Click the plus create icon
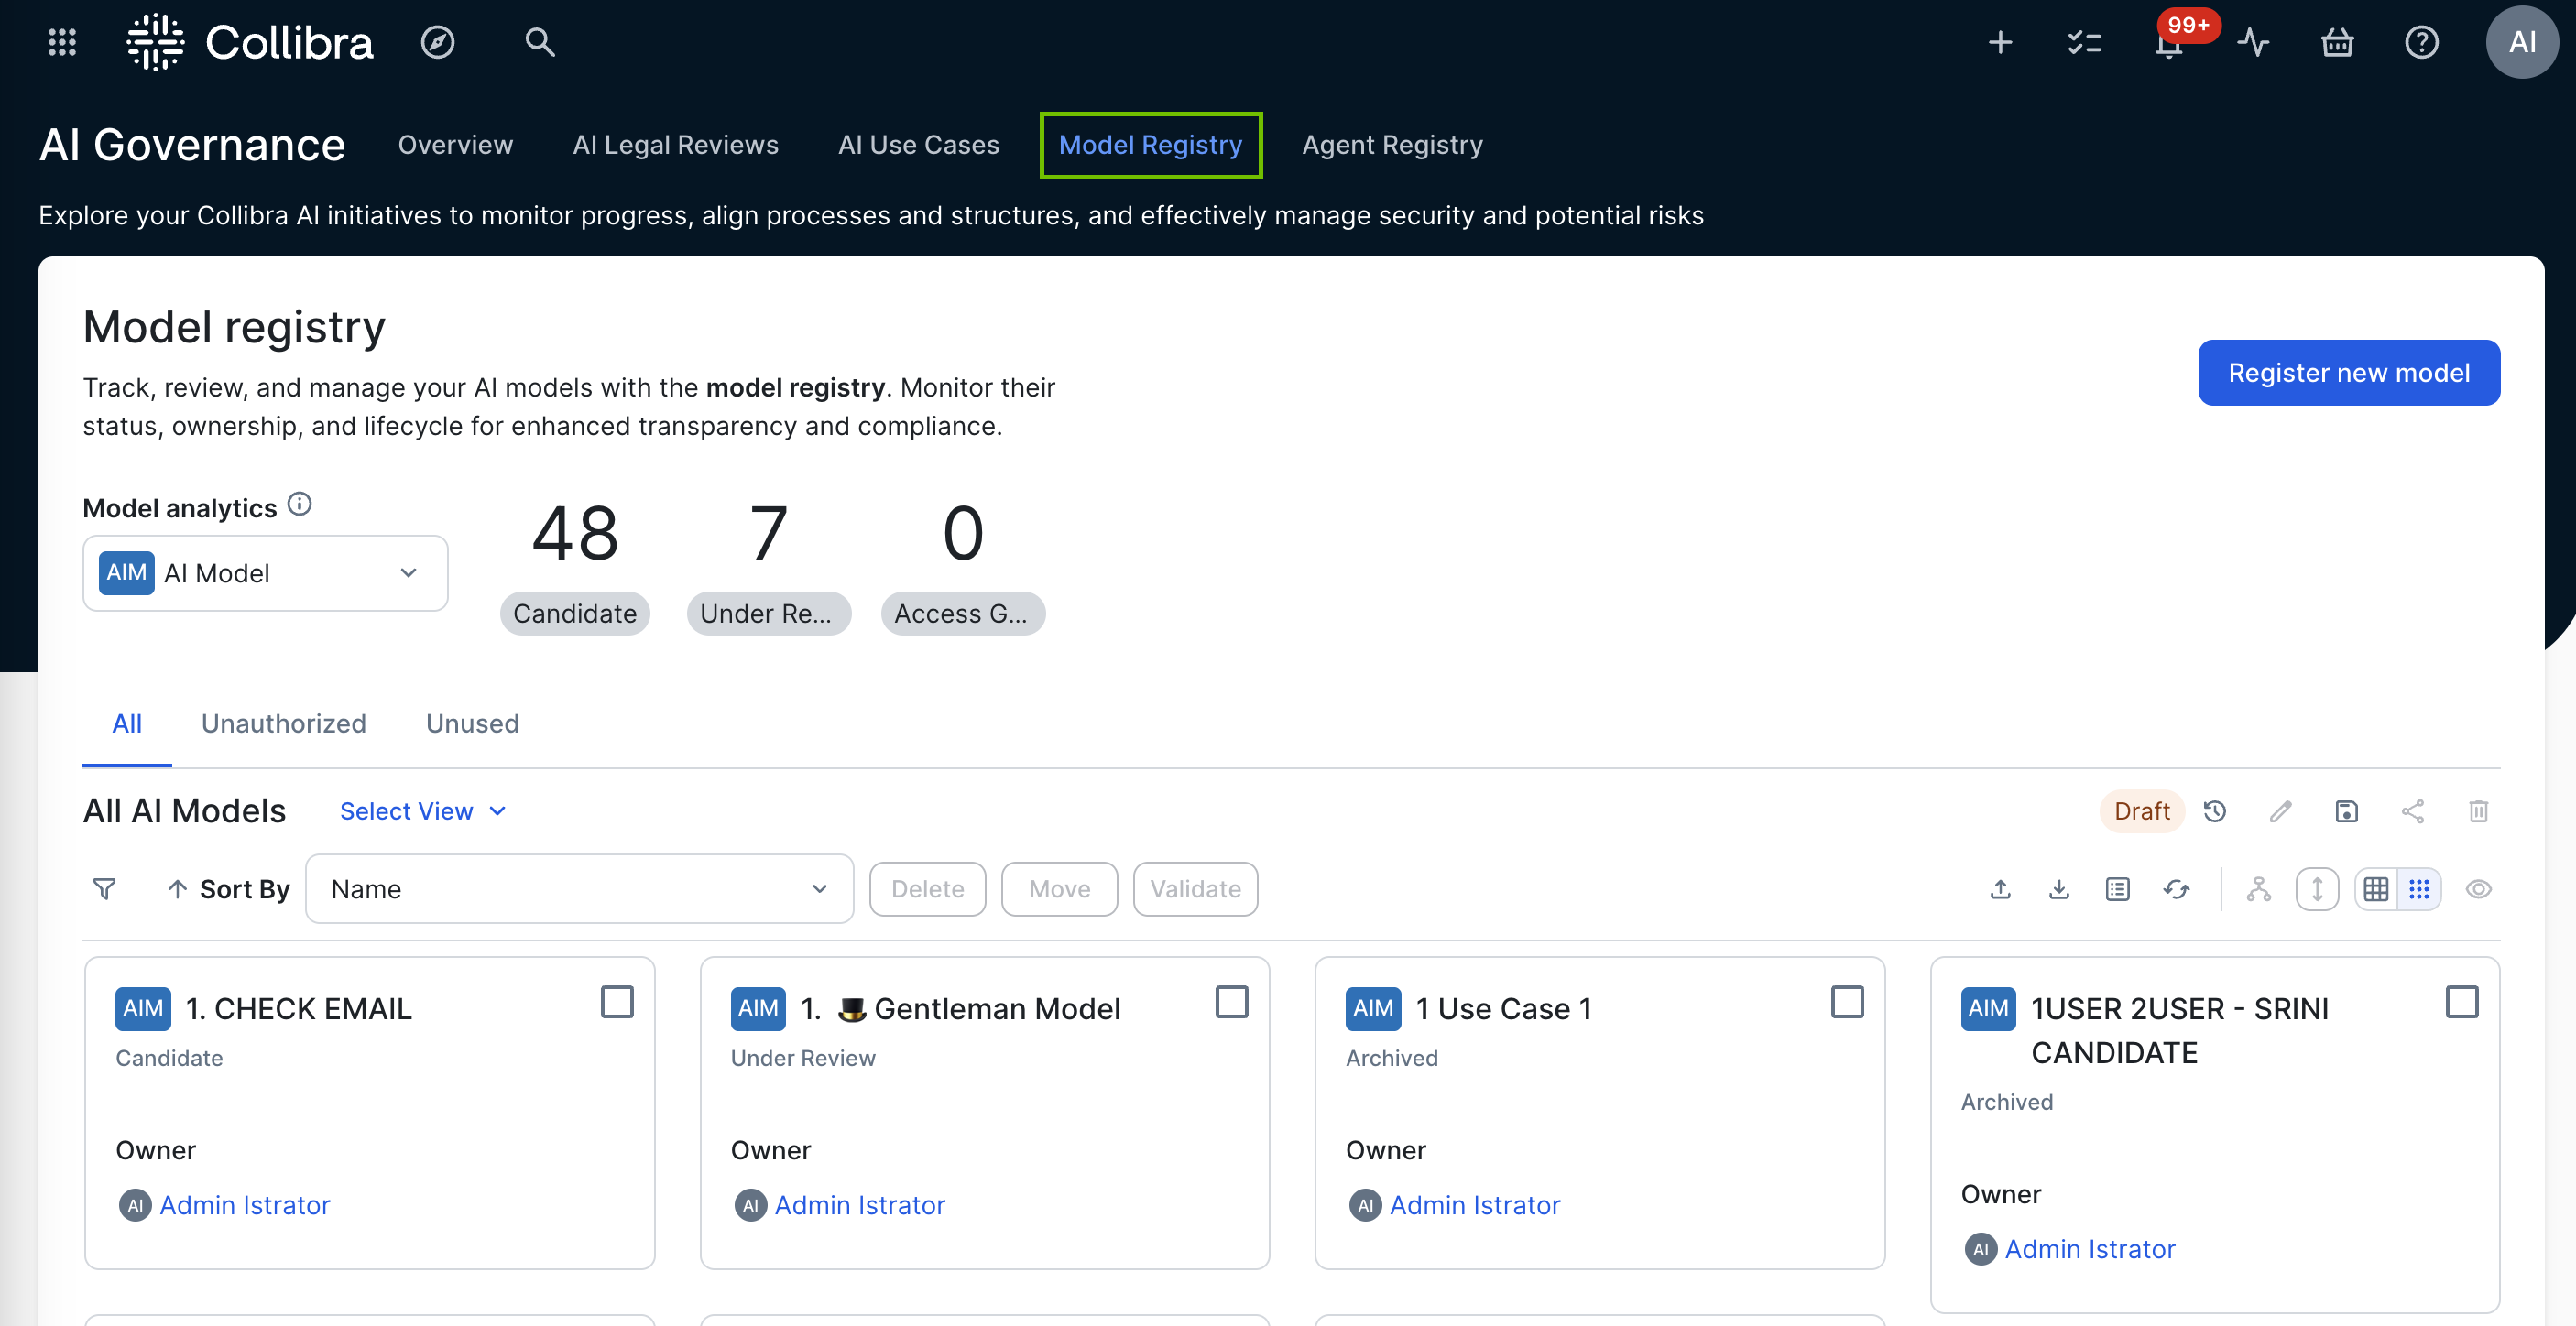This screenshot has width=2576, height=1326. pos(2000,42)
